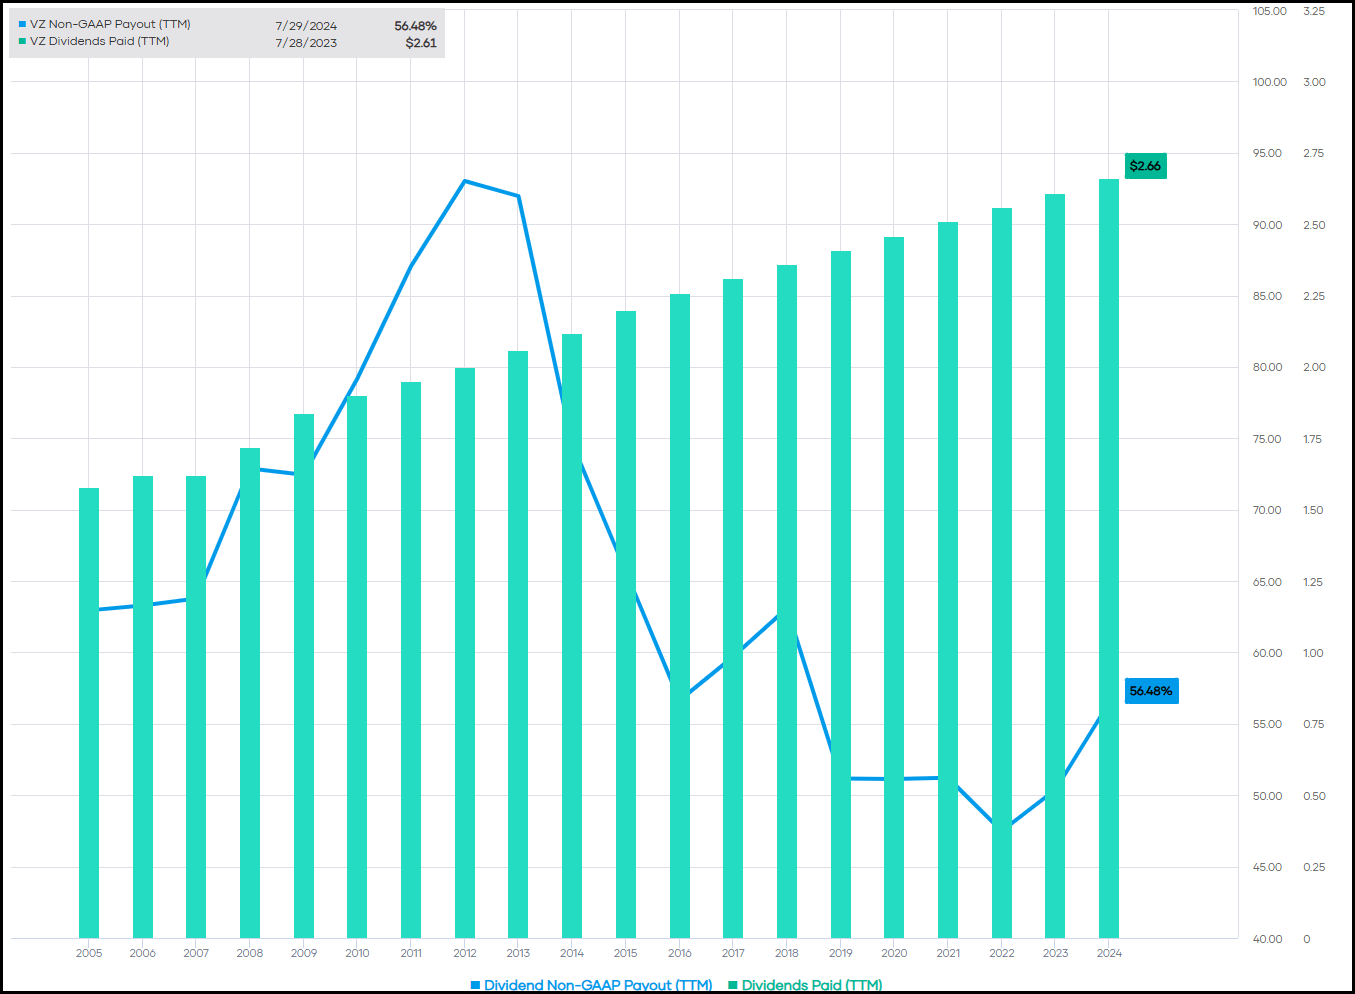Select the 2015 dividends bar

point(626,625)
